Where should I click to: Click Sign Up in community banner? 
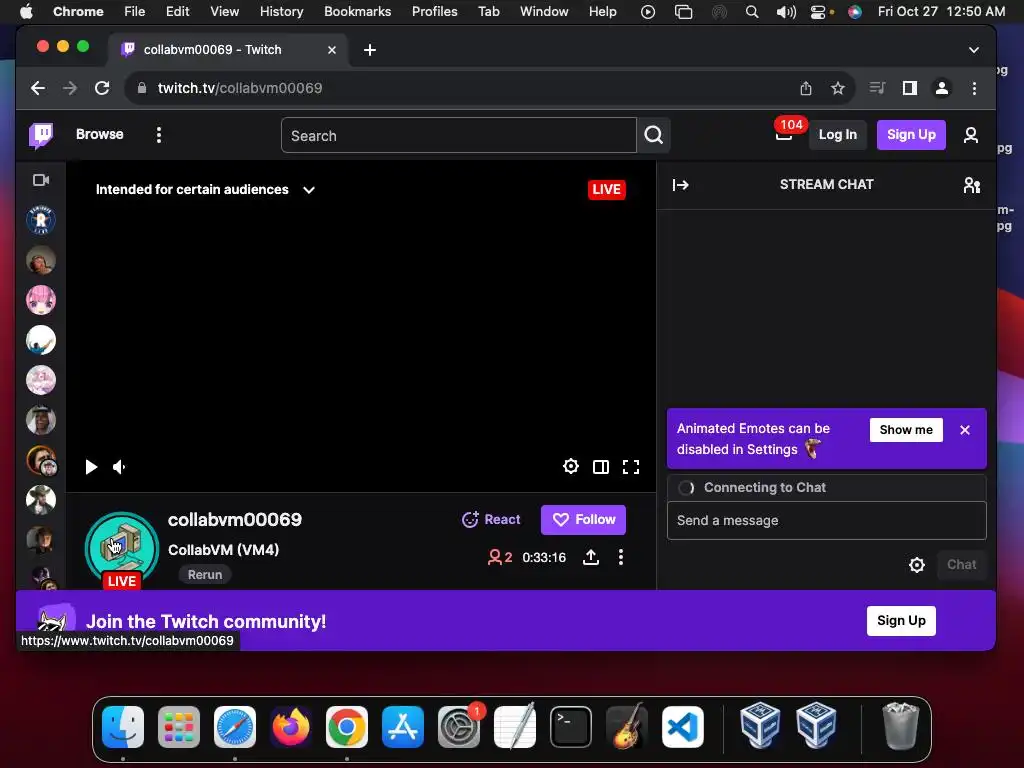[901, 620]
